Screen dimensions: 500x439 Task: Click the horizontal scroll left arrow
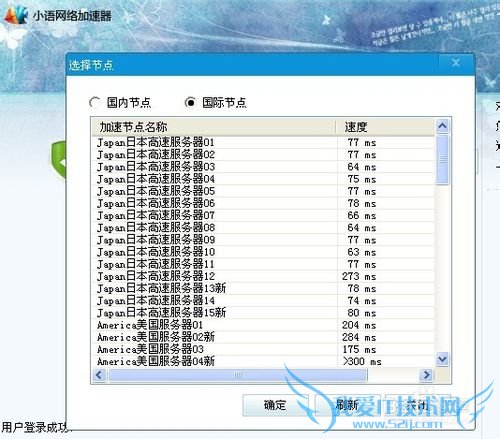99,375
